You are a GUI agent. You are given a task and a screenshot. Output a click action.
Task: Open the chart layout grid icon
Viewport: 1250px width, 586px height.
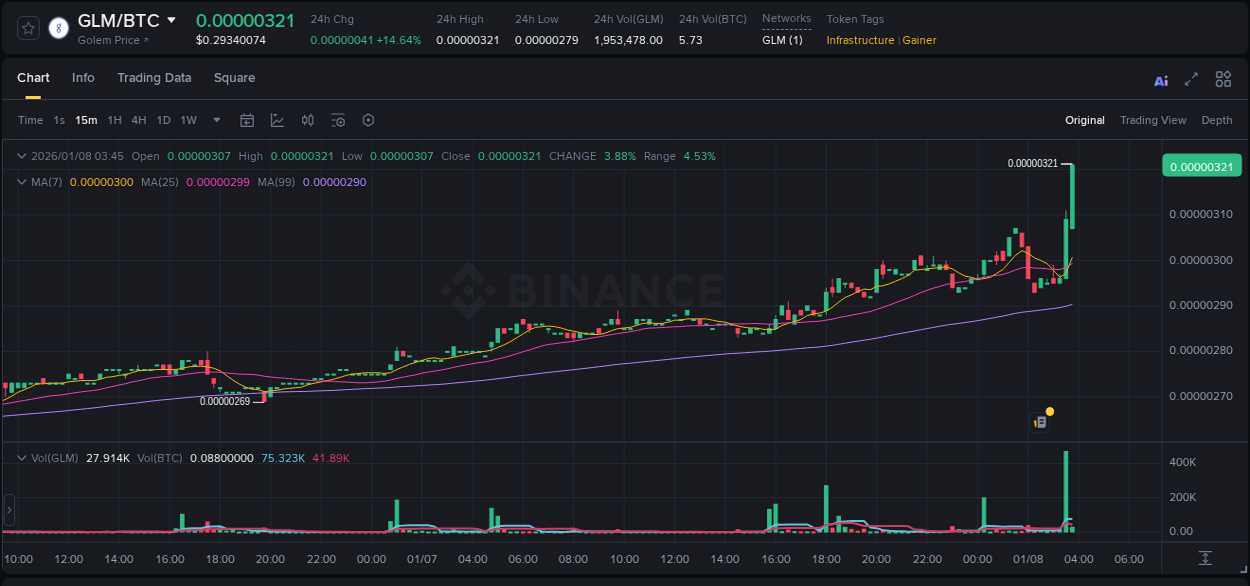pyautogui.click(x=1223, y=79)
